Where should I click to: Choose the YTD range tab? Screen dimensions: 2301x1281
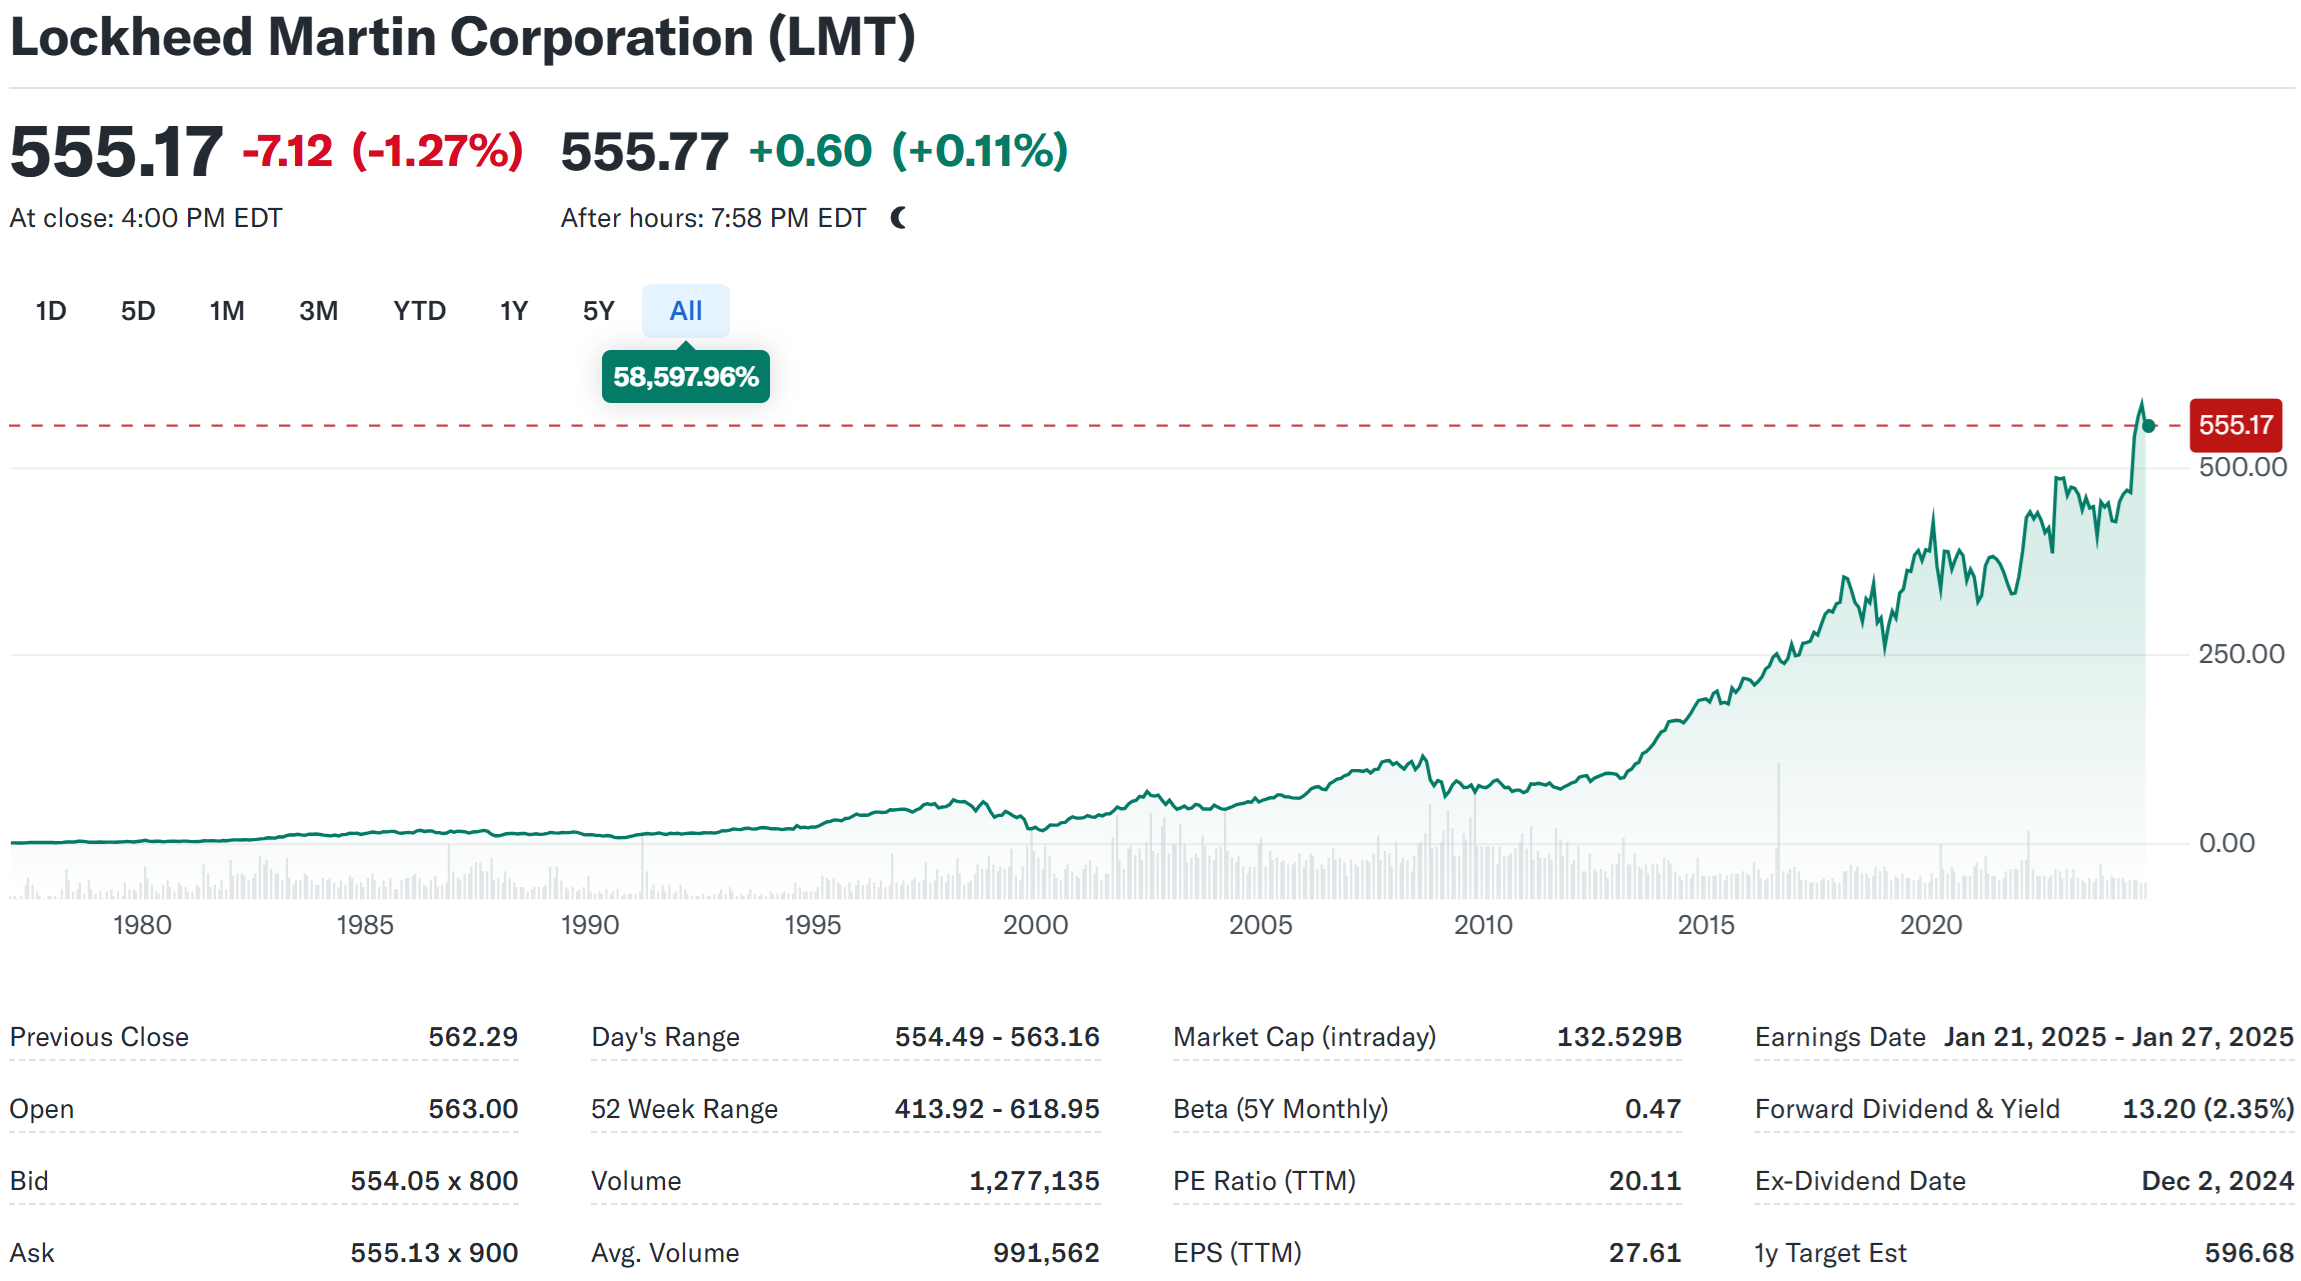(x=419, y=311)
